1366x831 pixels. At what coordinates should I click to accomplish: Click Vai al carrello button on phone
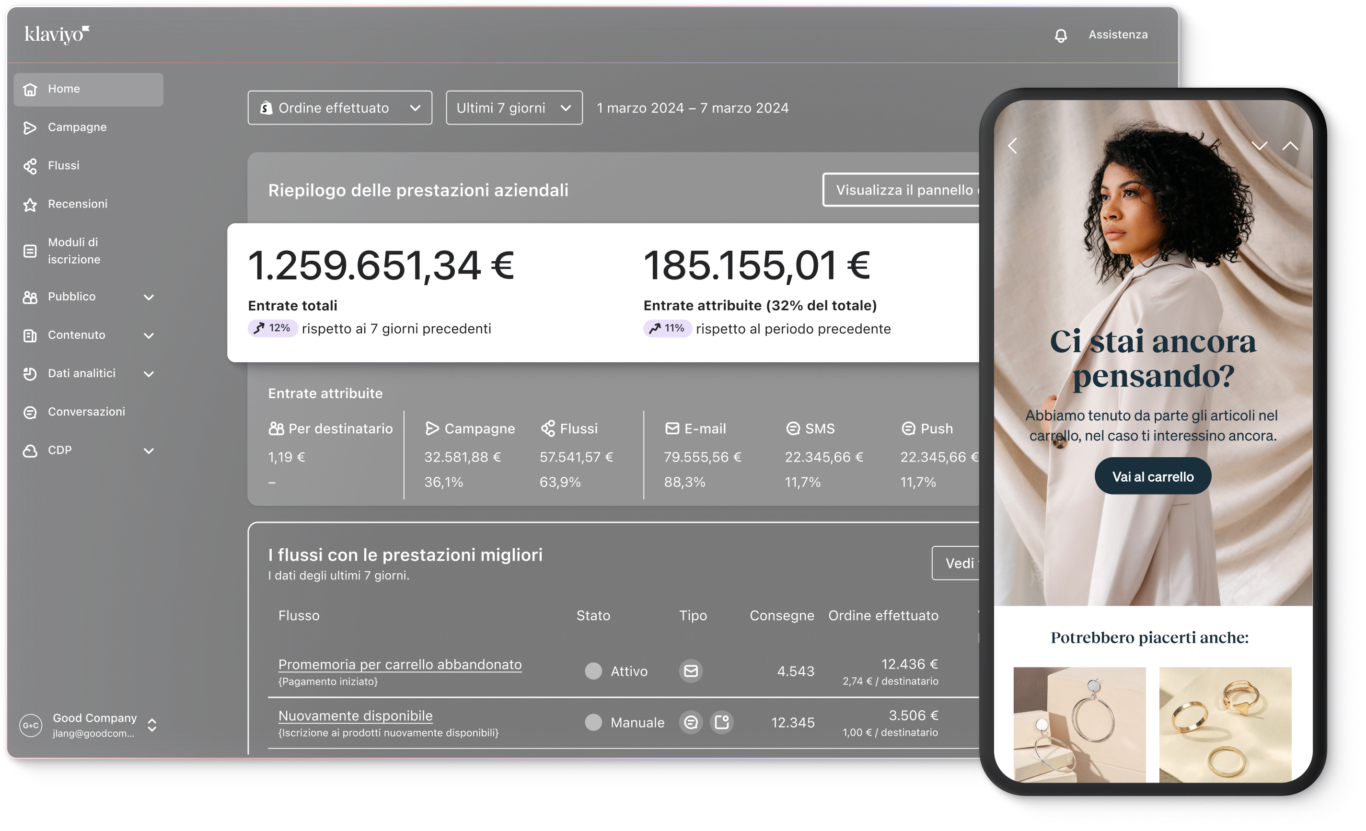coord(1153,477)
